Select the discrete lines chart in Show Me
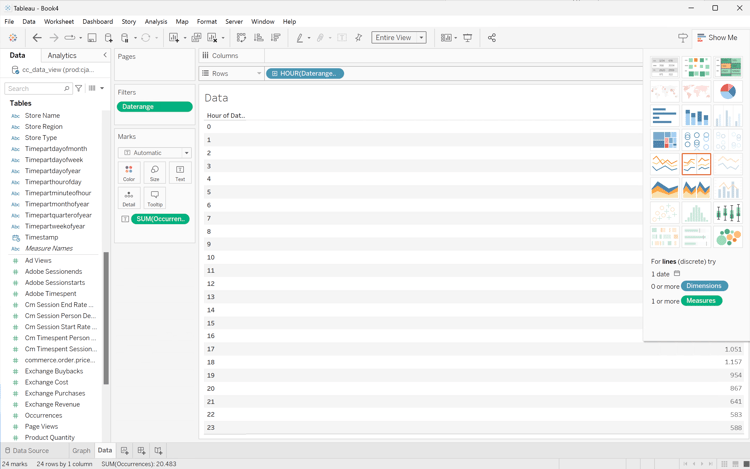 696,164
